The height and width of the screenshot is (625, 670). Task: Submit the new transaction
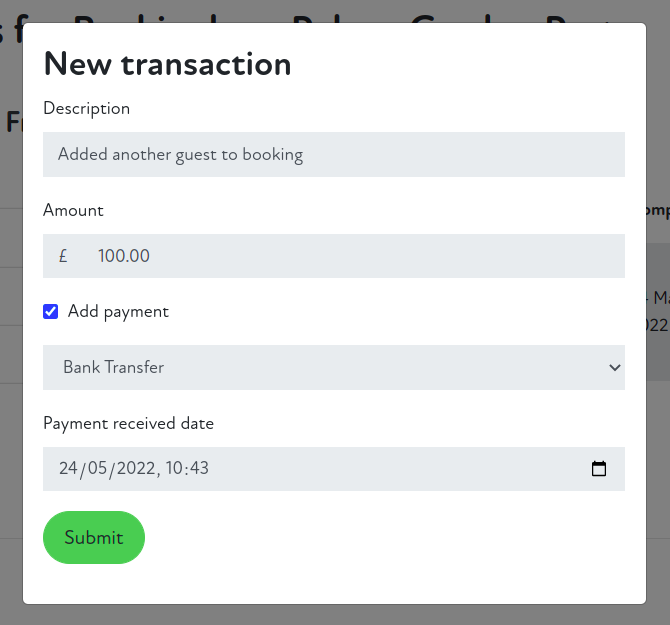(94, 538)
